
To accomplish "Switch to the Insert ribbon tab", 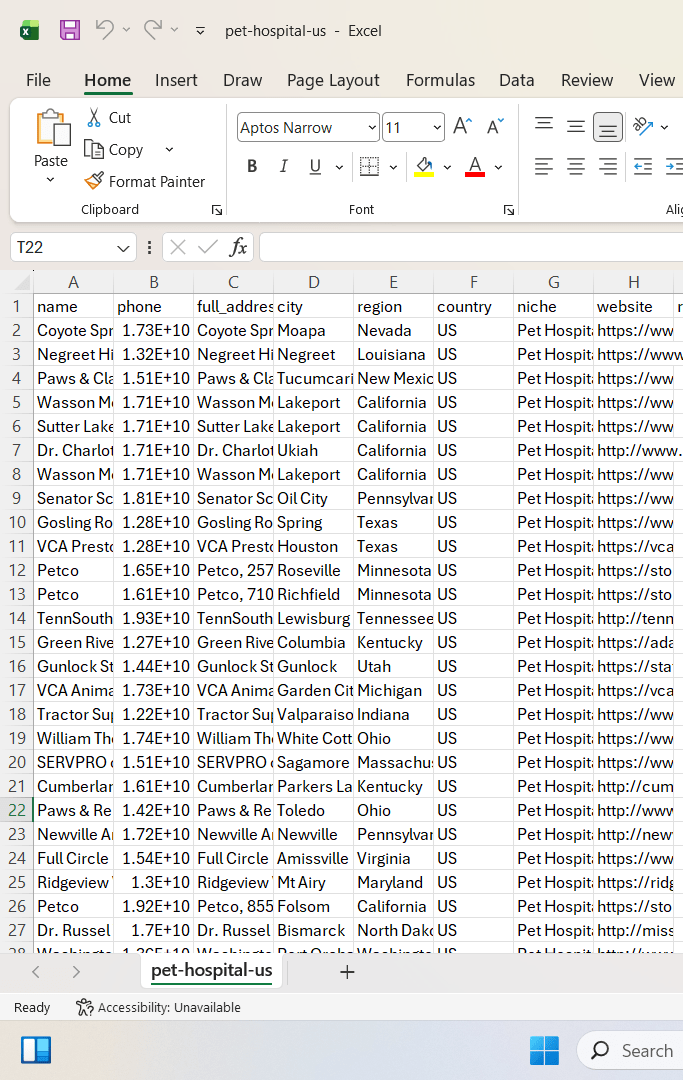I will point(176,81).
